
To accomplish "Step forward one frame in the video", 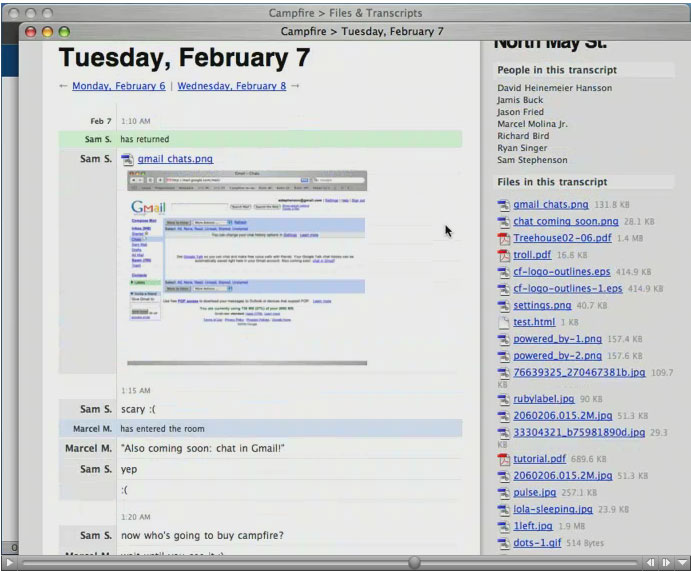I will (x=664, y=563).
